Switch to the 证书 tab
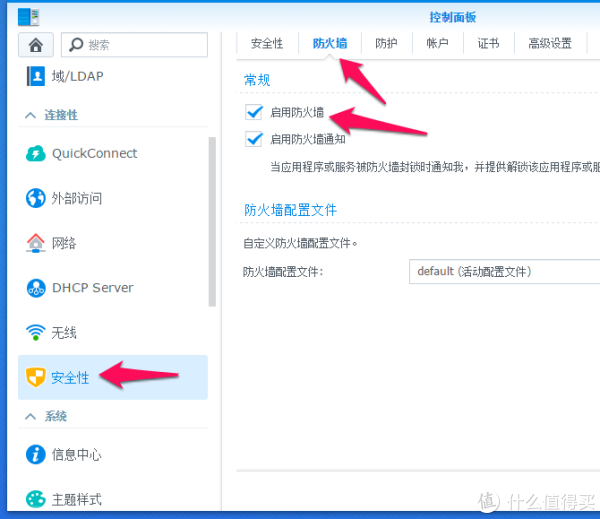 click(x=488, y=43)
